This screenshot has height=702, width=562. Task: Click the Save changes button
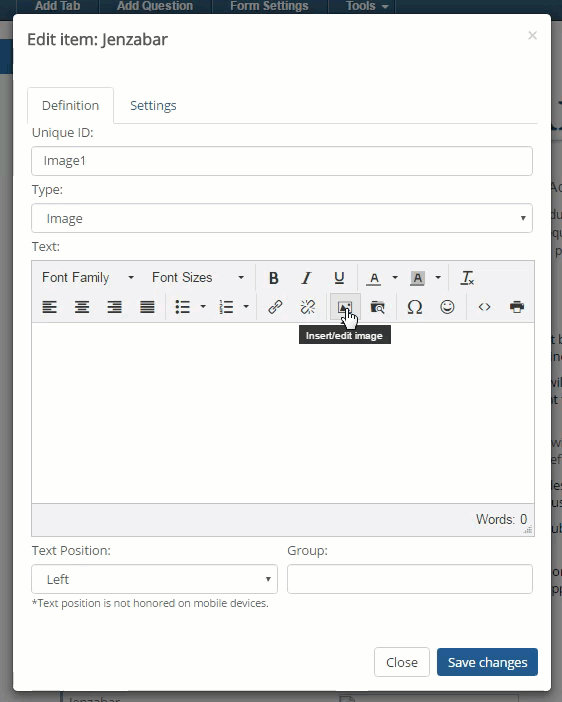[x=487, y=662]
